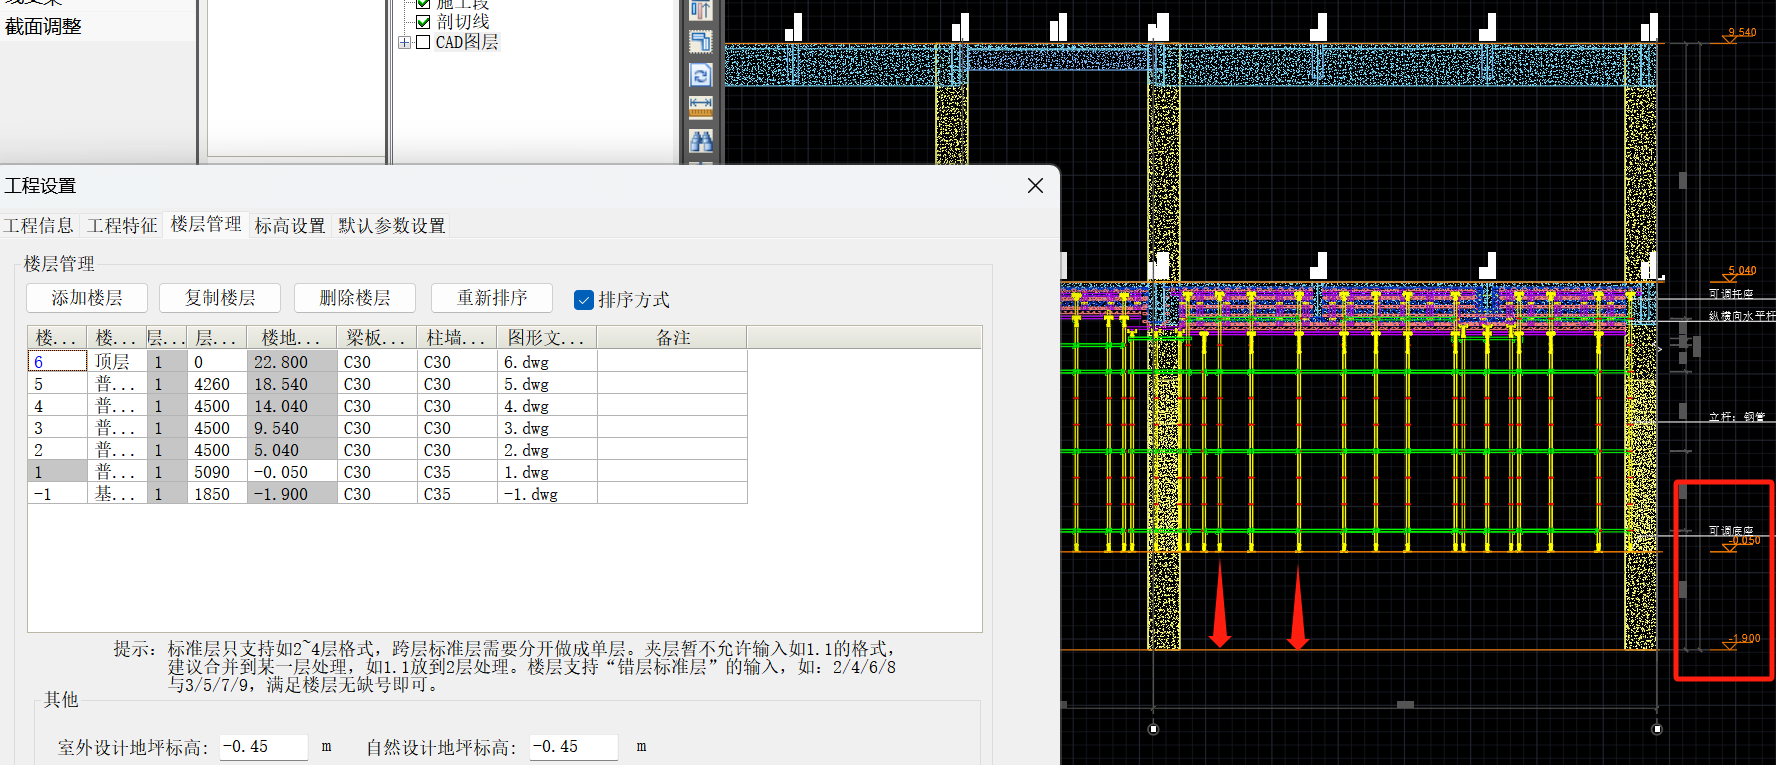Switch to the 工程信息 tab

39,226
